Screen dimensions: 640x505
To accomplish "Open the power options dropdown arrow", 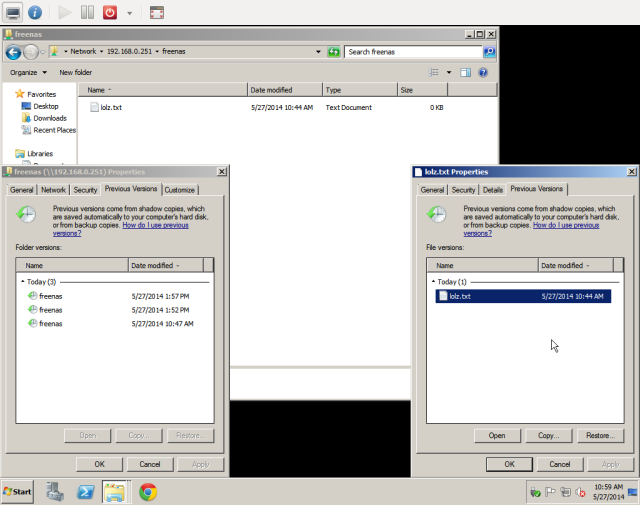I will click(x=129, y=13).
